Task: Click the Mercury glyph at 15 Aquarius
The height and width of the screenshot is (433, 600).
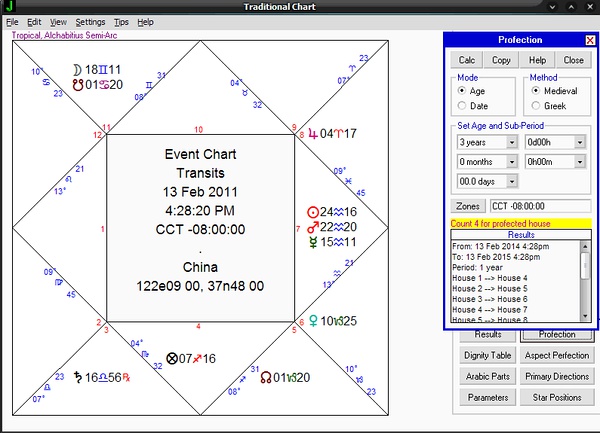Action: click(312, 242)
